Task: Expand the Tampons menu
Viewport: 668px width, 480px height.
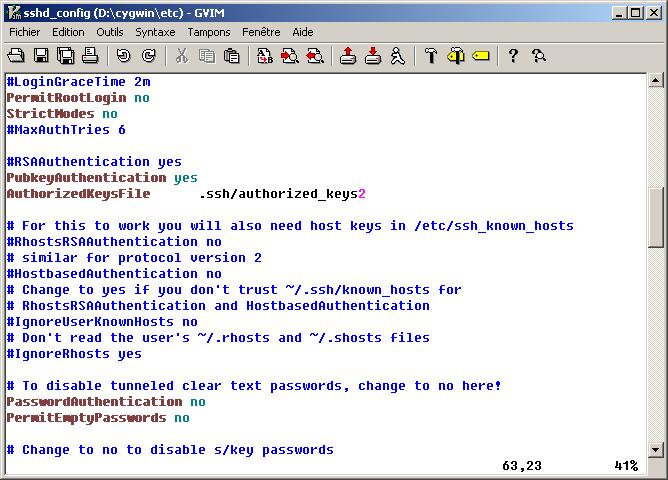Action: 208,32
